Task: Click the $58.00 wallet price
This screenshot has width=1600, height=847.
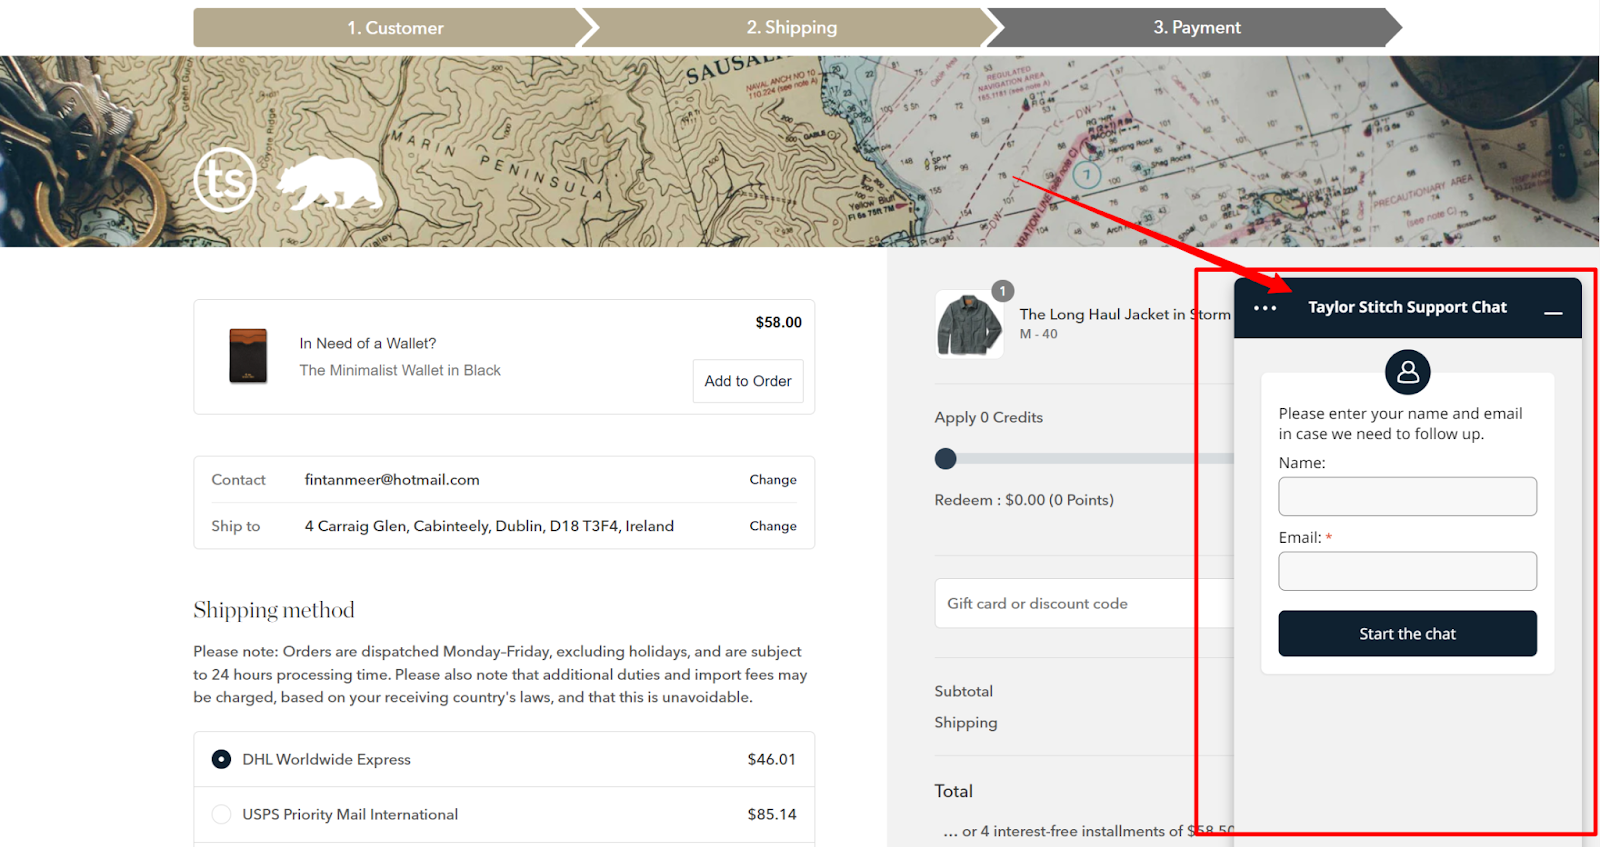Action: (x=779, y=322)
